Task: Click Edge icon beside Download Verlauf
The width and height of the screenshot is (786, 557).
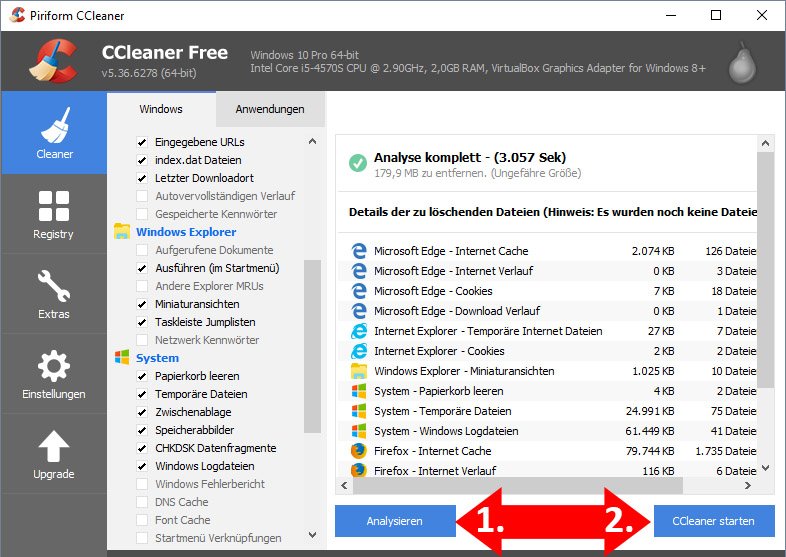Action: point(359,311)
